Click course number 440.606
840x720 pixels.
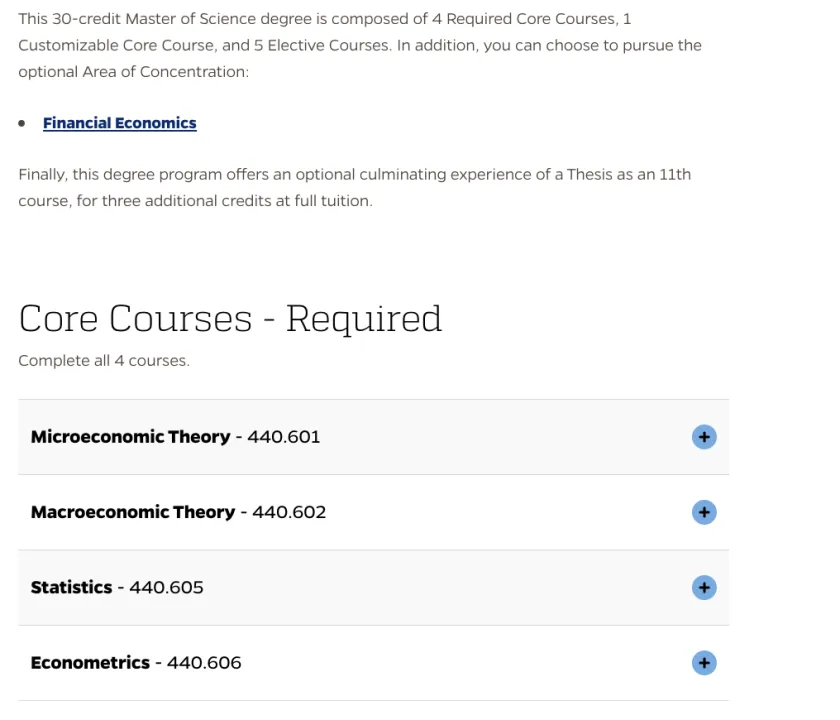(x=204, y=662)
